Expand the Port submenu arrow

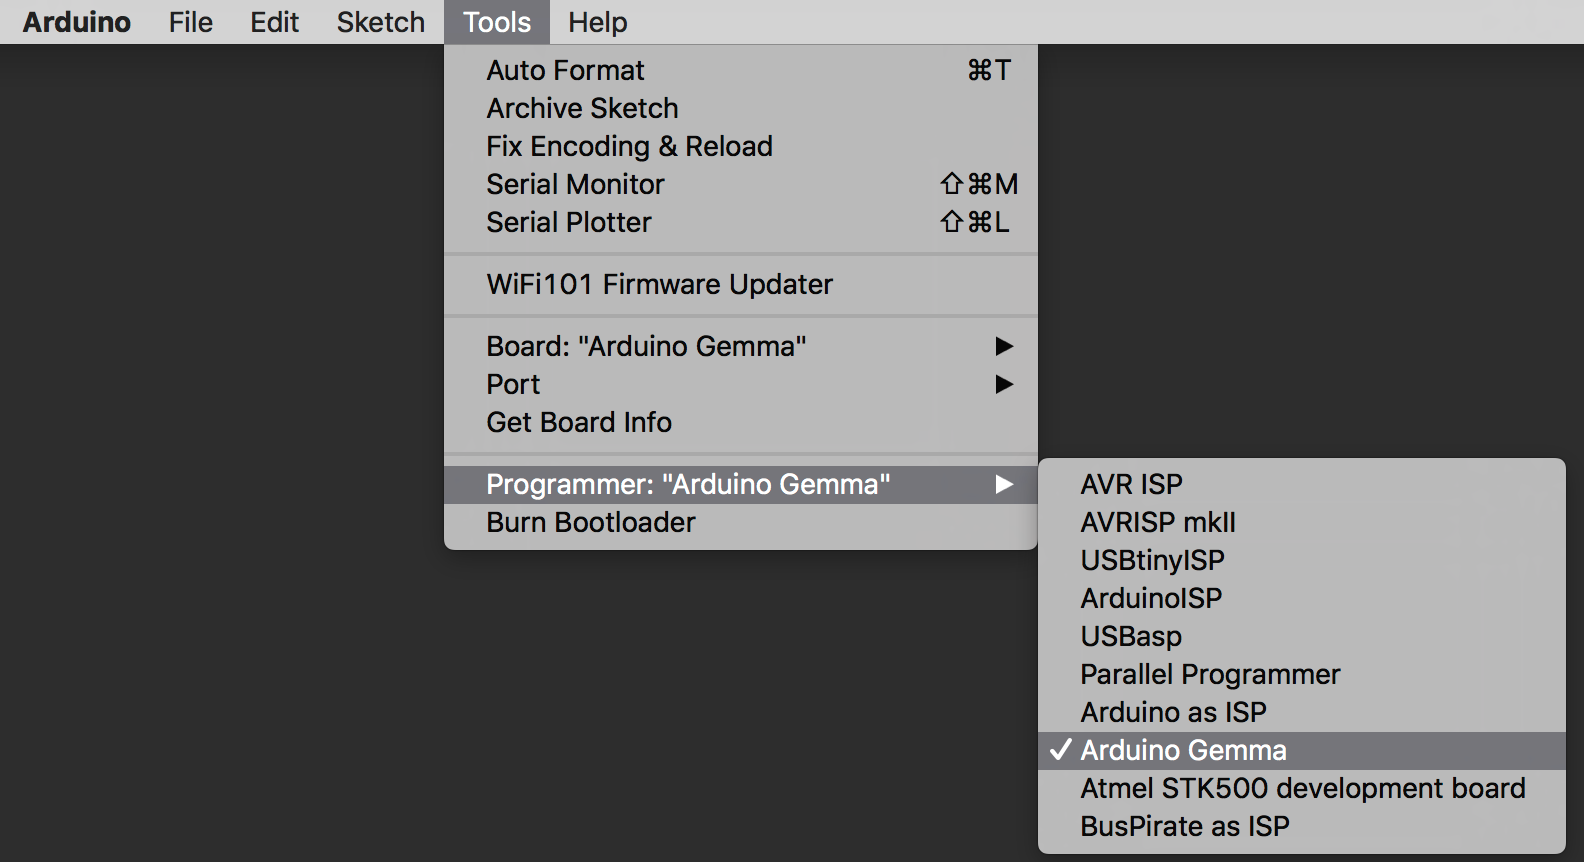coord(1004,384)
